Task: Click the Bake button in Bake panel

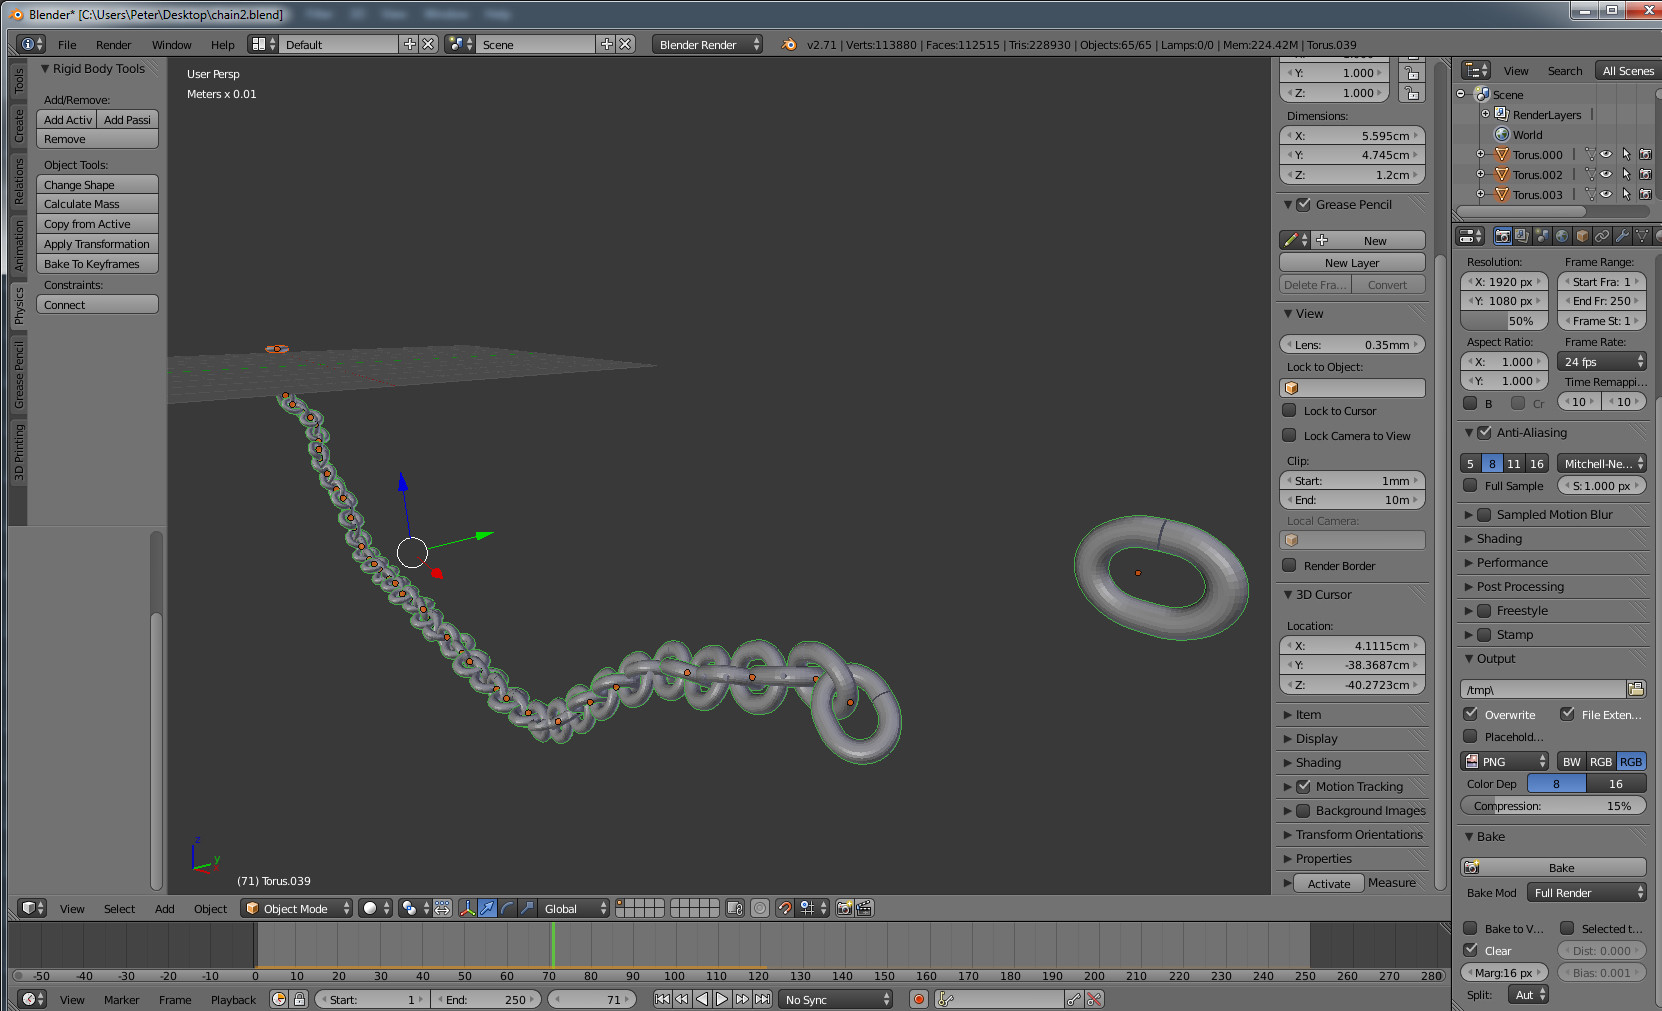Action: [1554, 868]
